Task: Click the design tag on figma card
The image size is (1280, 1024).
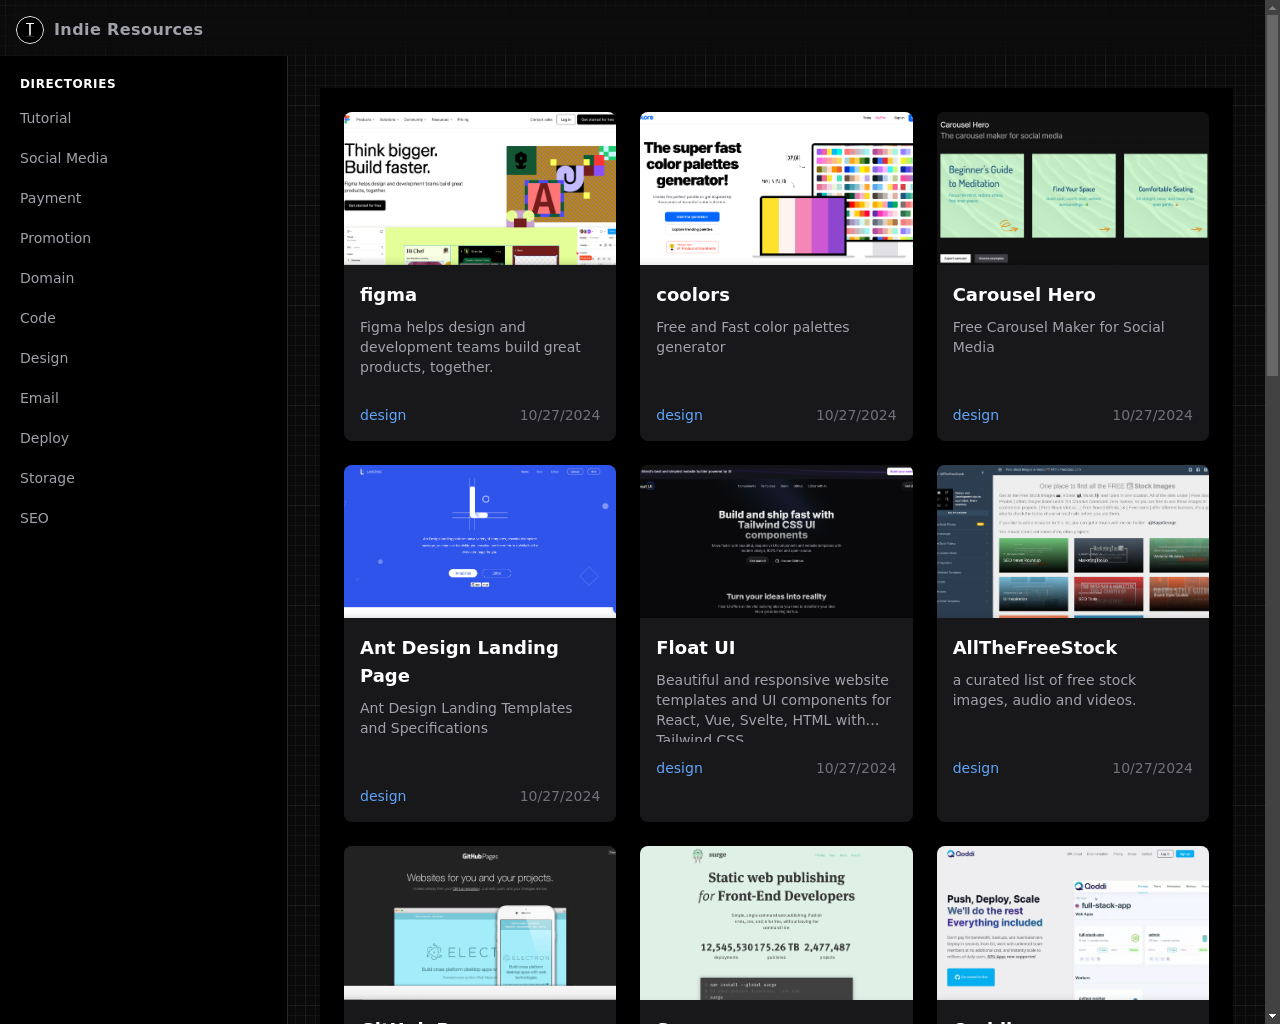Action: (383, 415)
